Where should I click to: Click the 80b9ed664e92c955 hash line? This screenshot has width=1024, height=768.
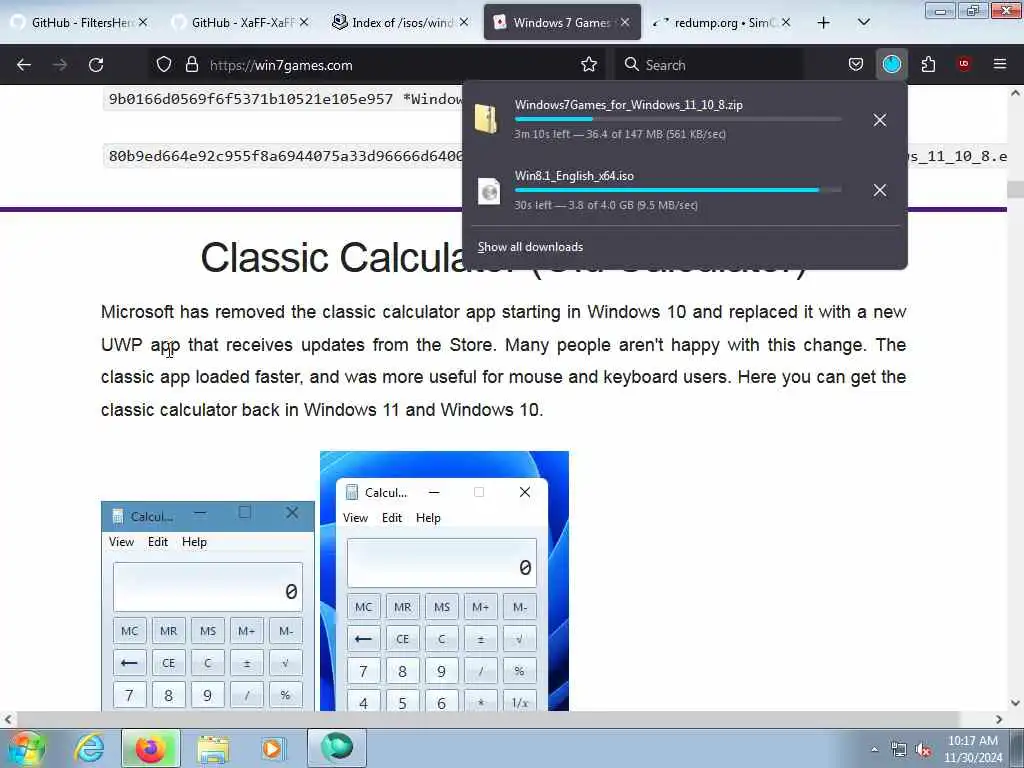coord(282,156)
